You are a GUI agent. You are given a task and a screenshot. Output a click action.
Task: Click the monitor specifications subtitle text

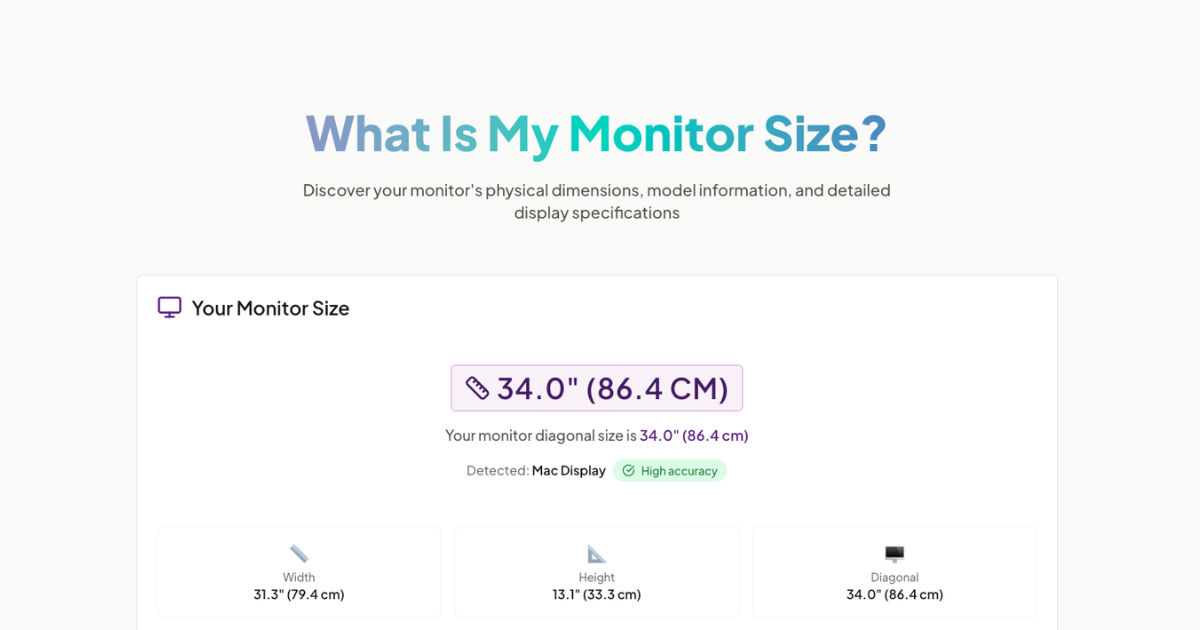(596, 201)
